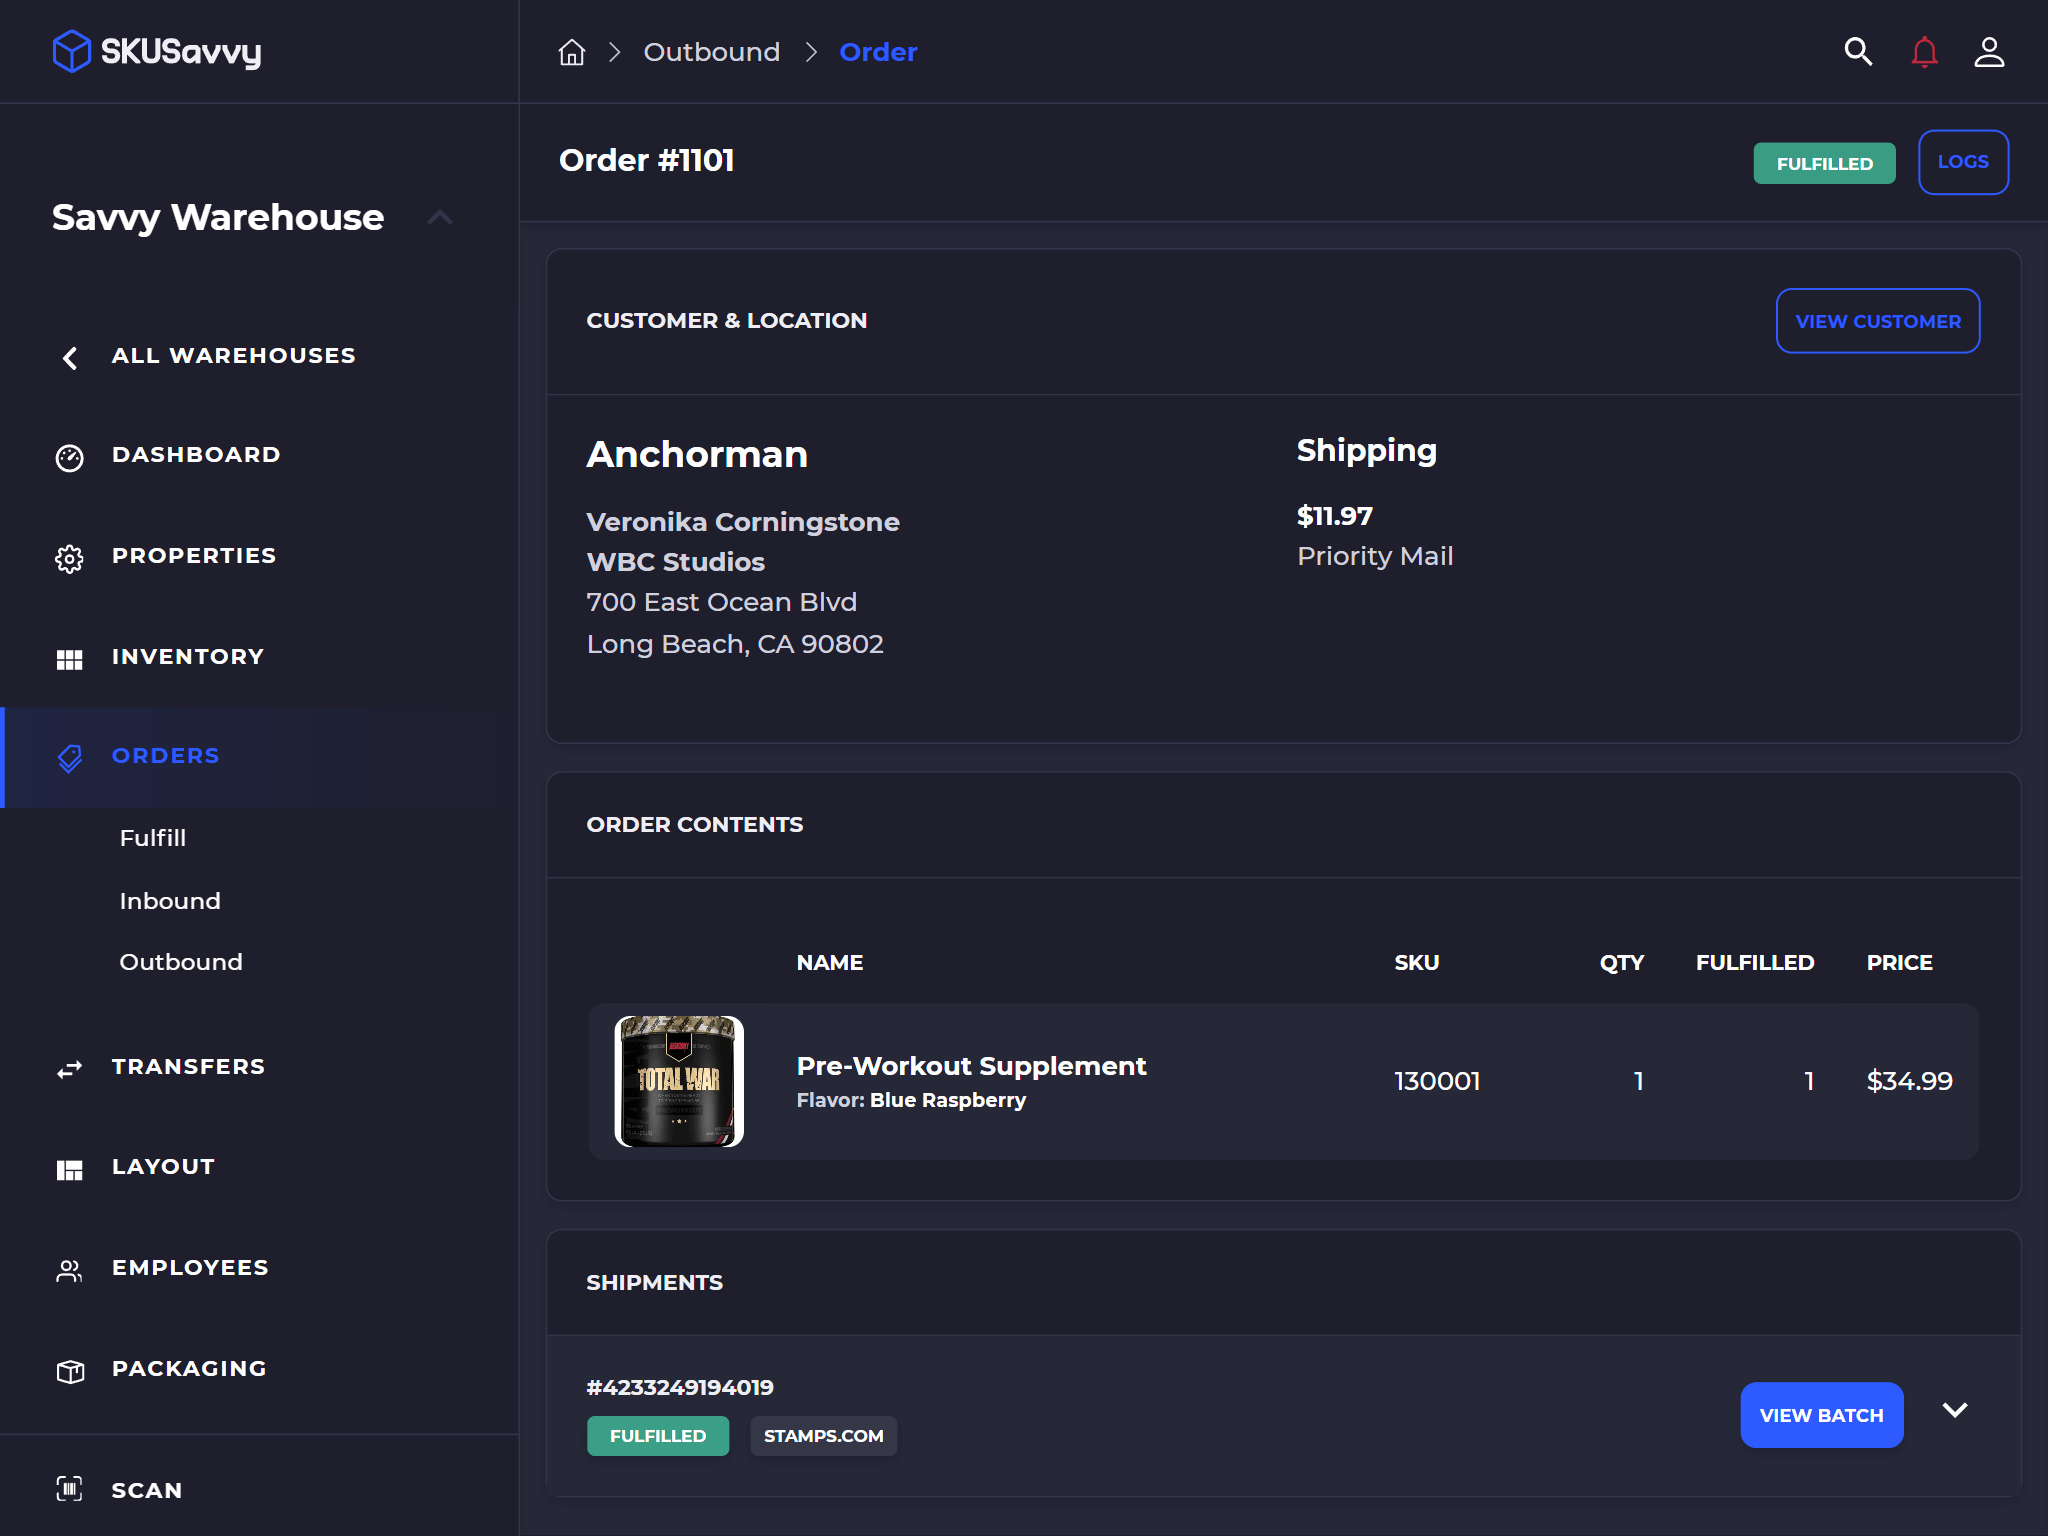Viewport: 2048px width, 1536px height.
Task: Click the back arrow next to All Warehouses
Action: pos(69,358)
